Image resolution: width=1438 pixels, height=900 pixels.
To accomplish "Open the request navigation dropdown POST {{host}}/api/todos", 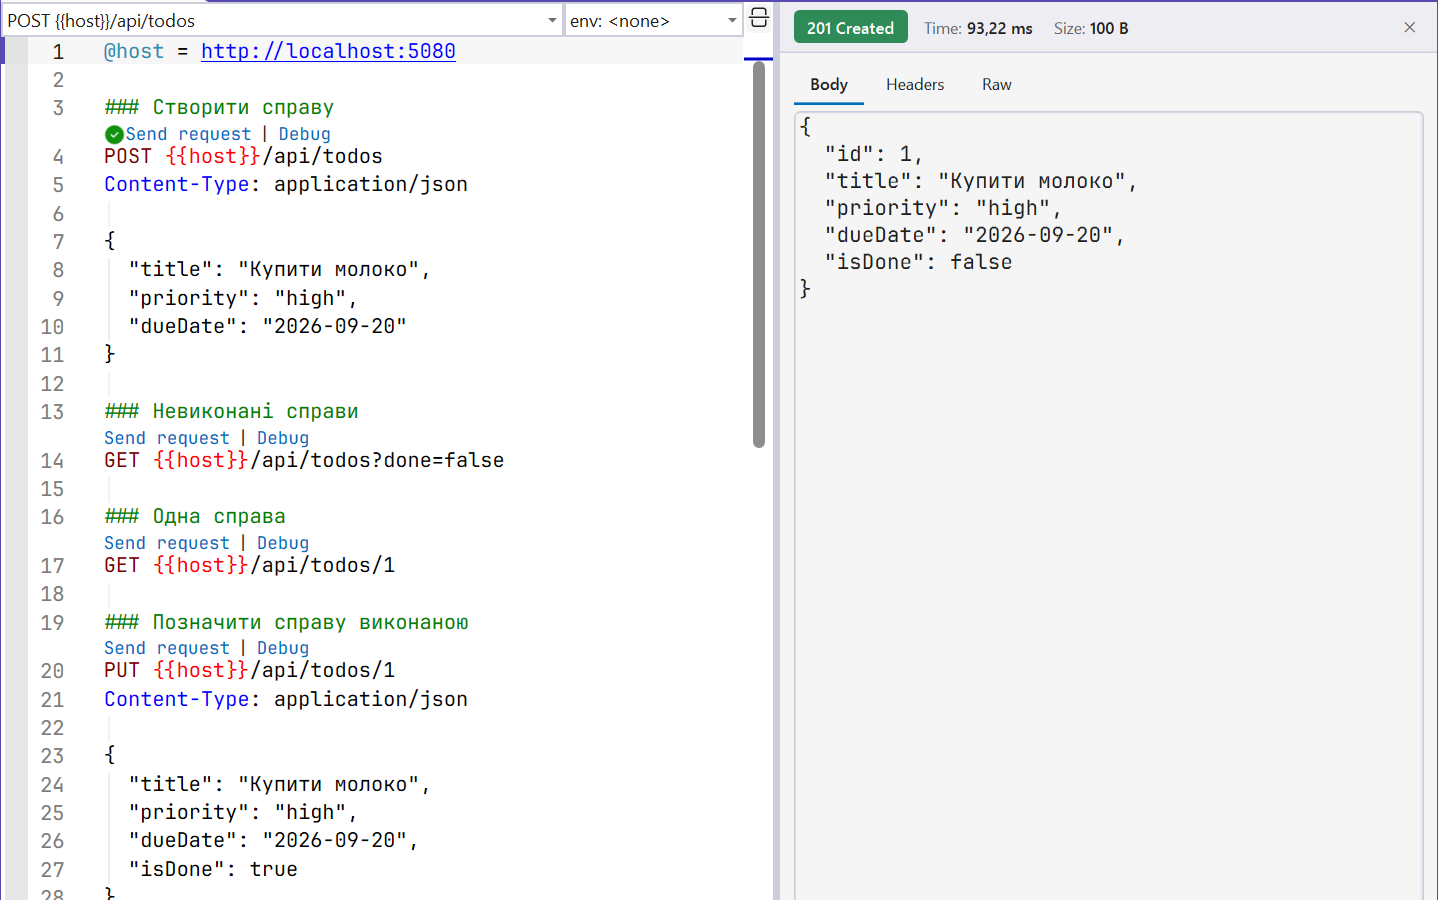I will tap(283, 20).
